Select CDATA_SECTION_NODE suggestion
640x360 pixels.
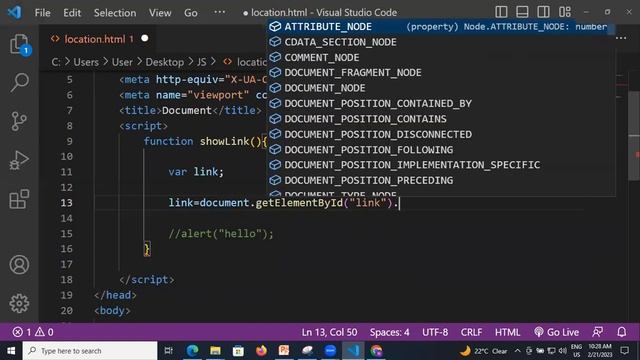tap(441, 42)
